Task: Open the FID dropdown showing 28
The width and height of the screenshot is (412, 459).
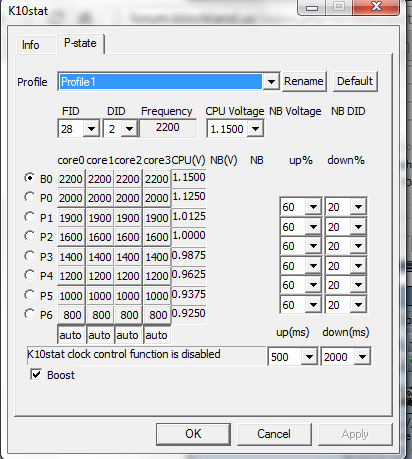Action: (91, 129)
